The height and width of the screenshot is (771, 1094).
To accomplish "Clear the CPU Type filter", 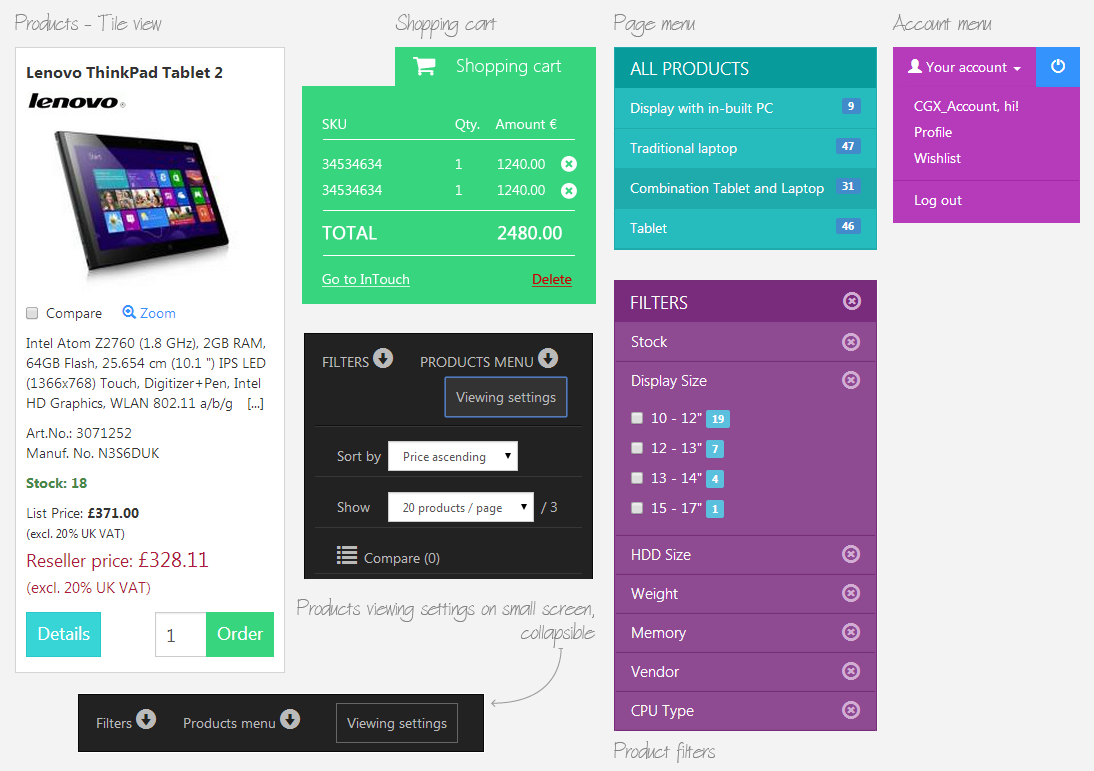I will [851, 710].
